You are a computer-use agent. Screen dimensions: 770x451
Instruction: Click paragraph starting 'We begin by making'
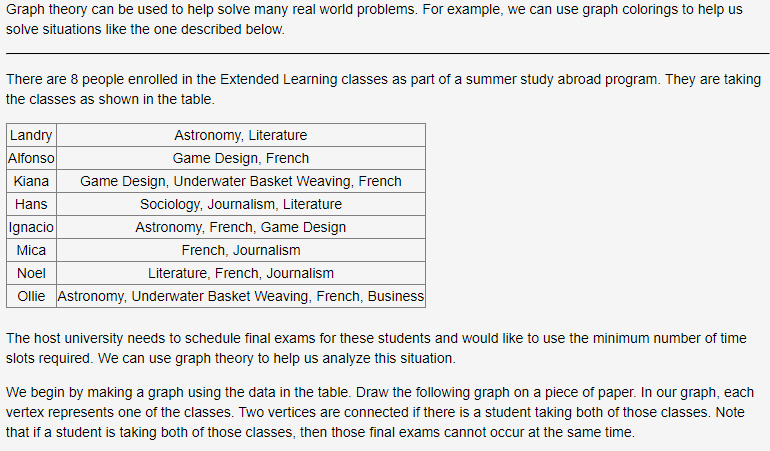coord(380,412)
